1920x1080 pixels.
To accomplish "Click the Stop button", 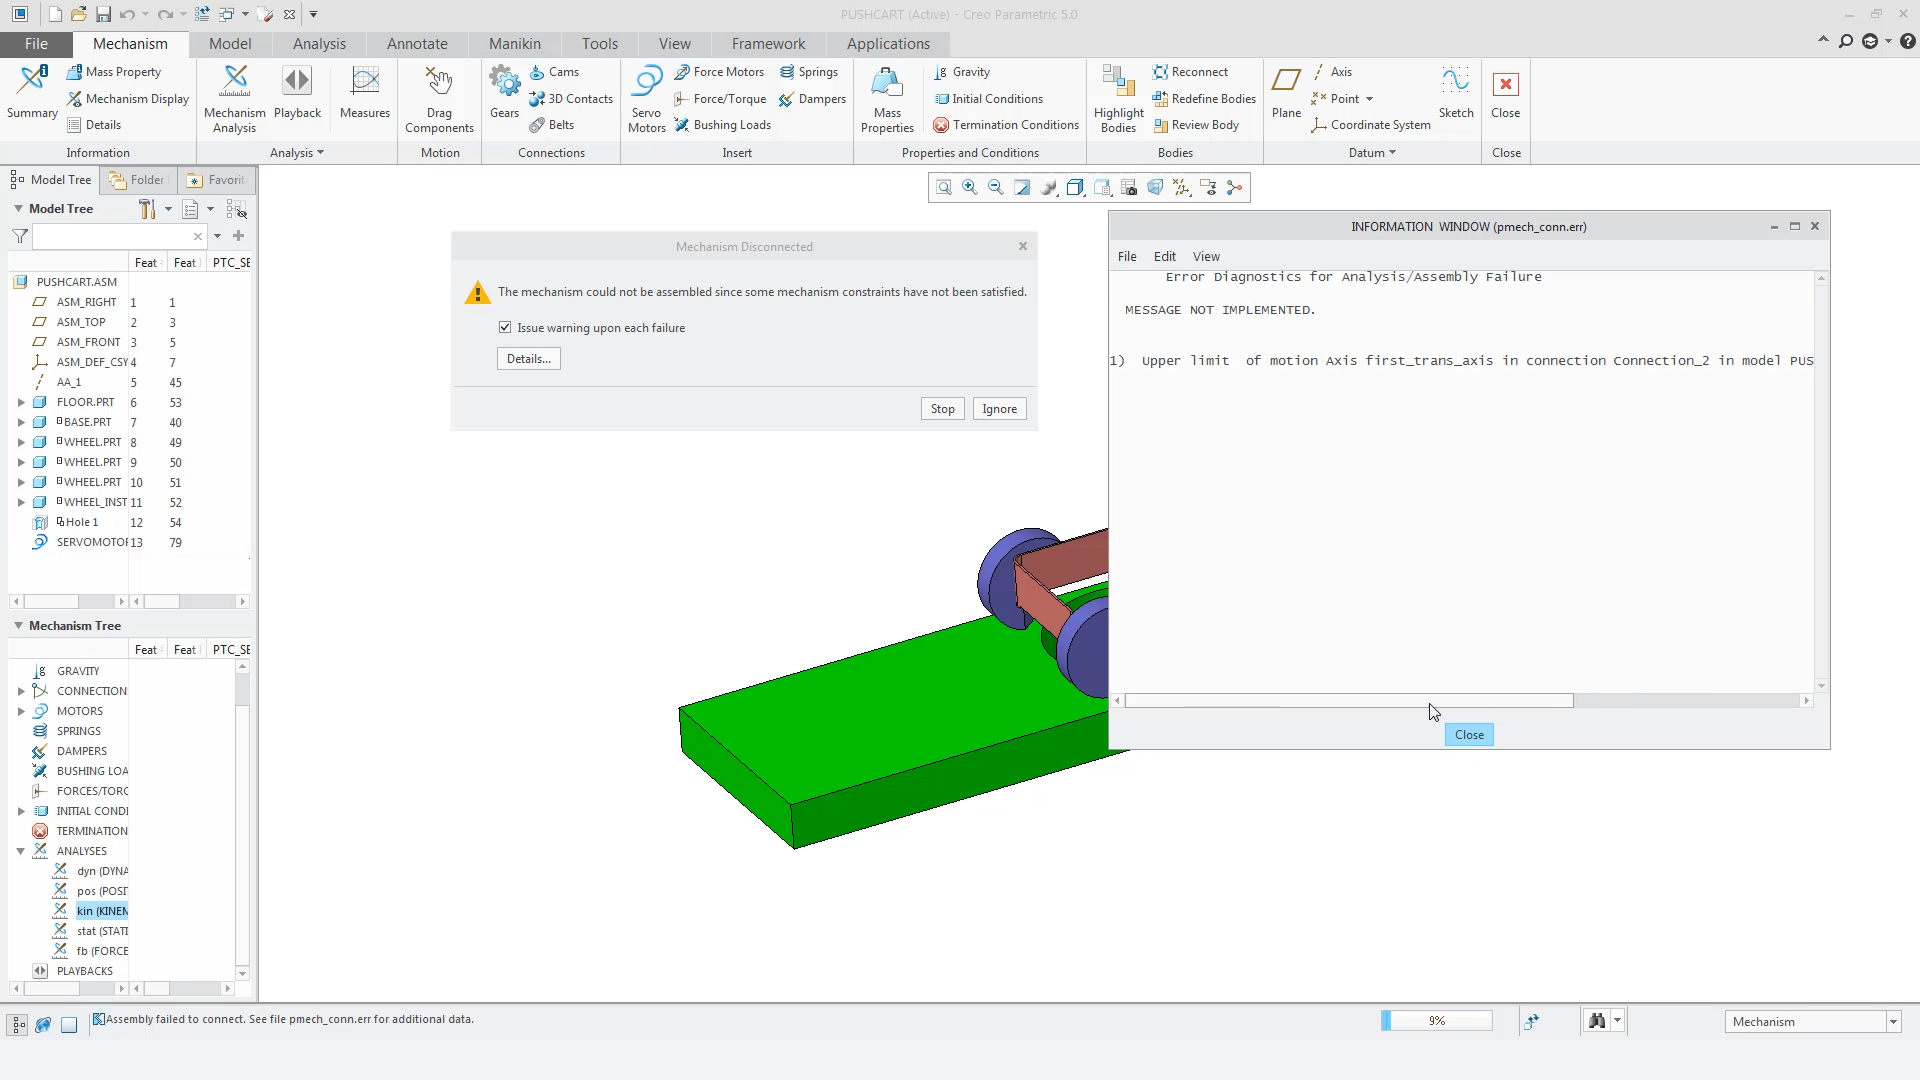I will [942, 409].
